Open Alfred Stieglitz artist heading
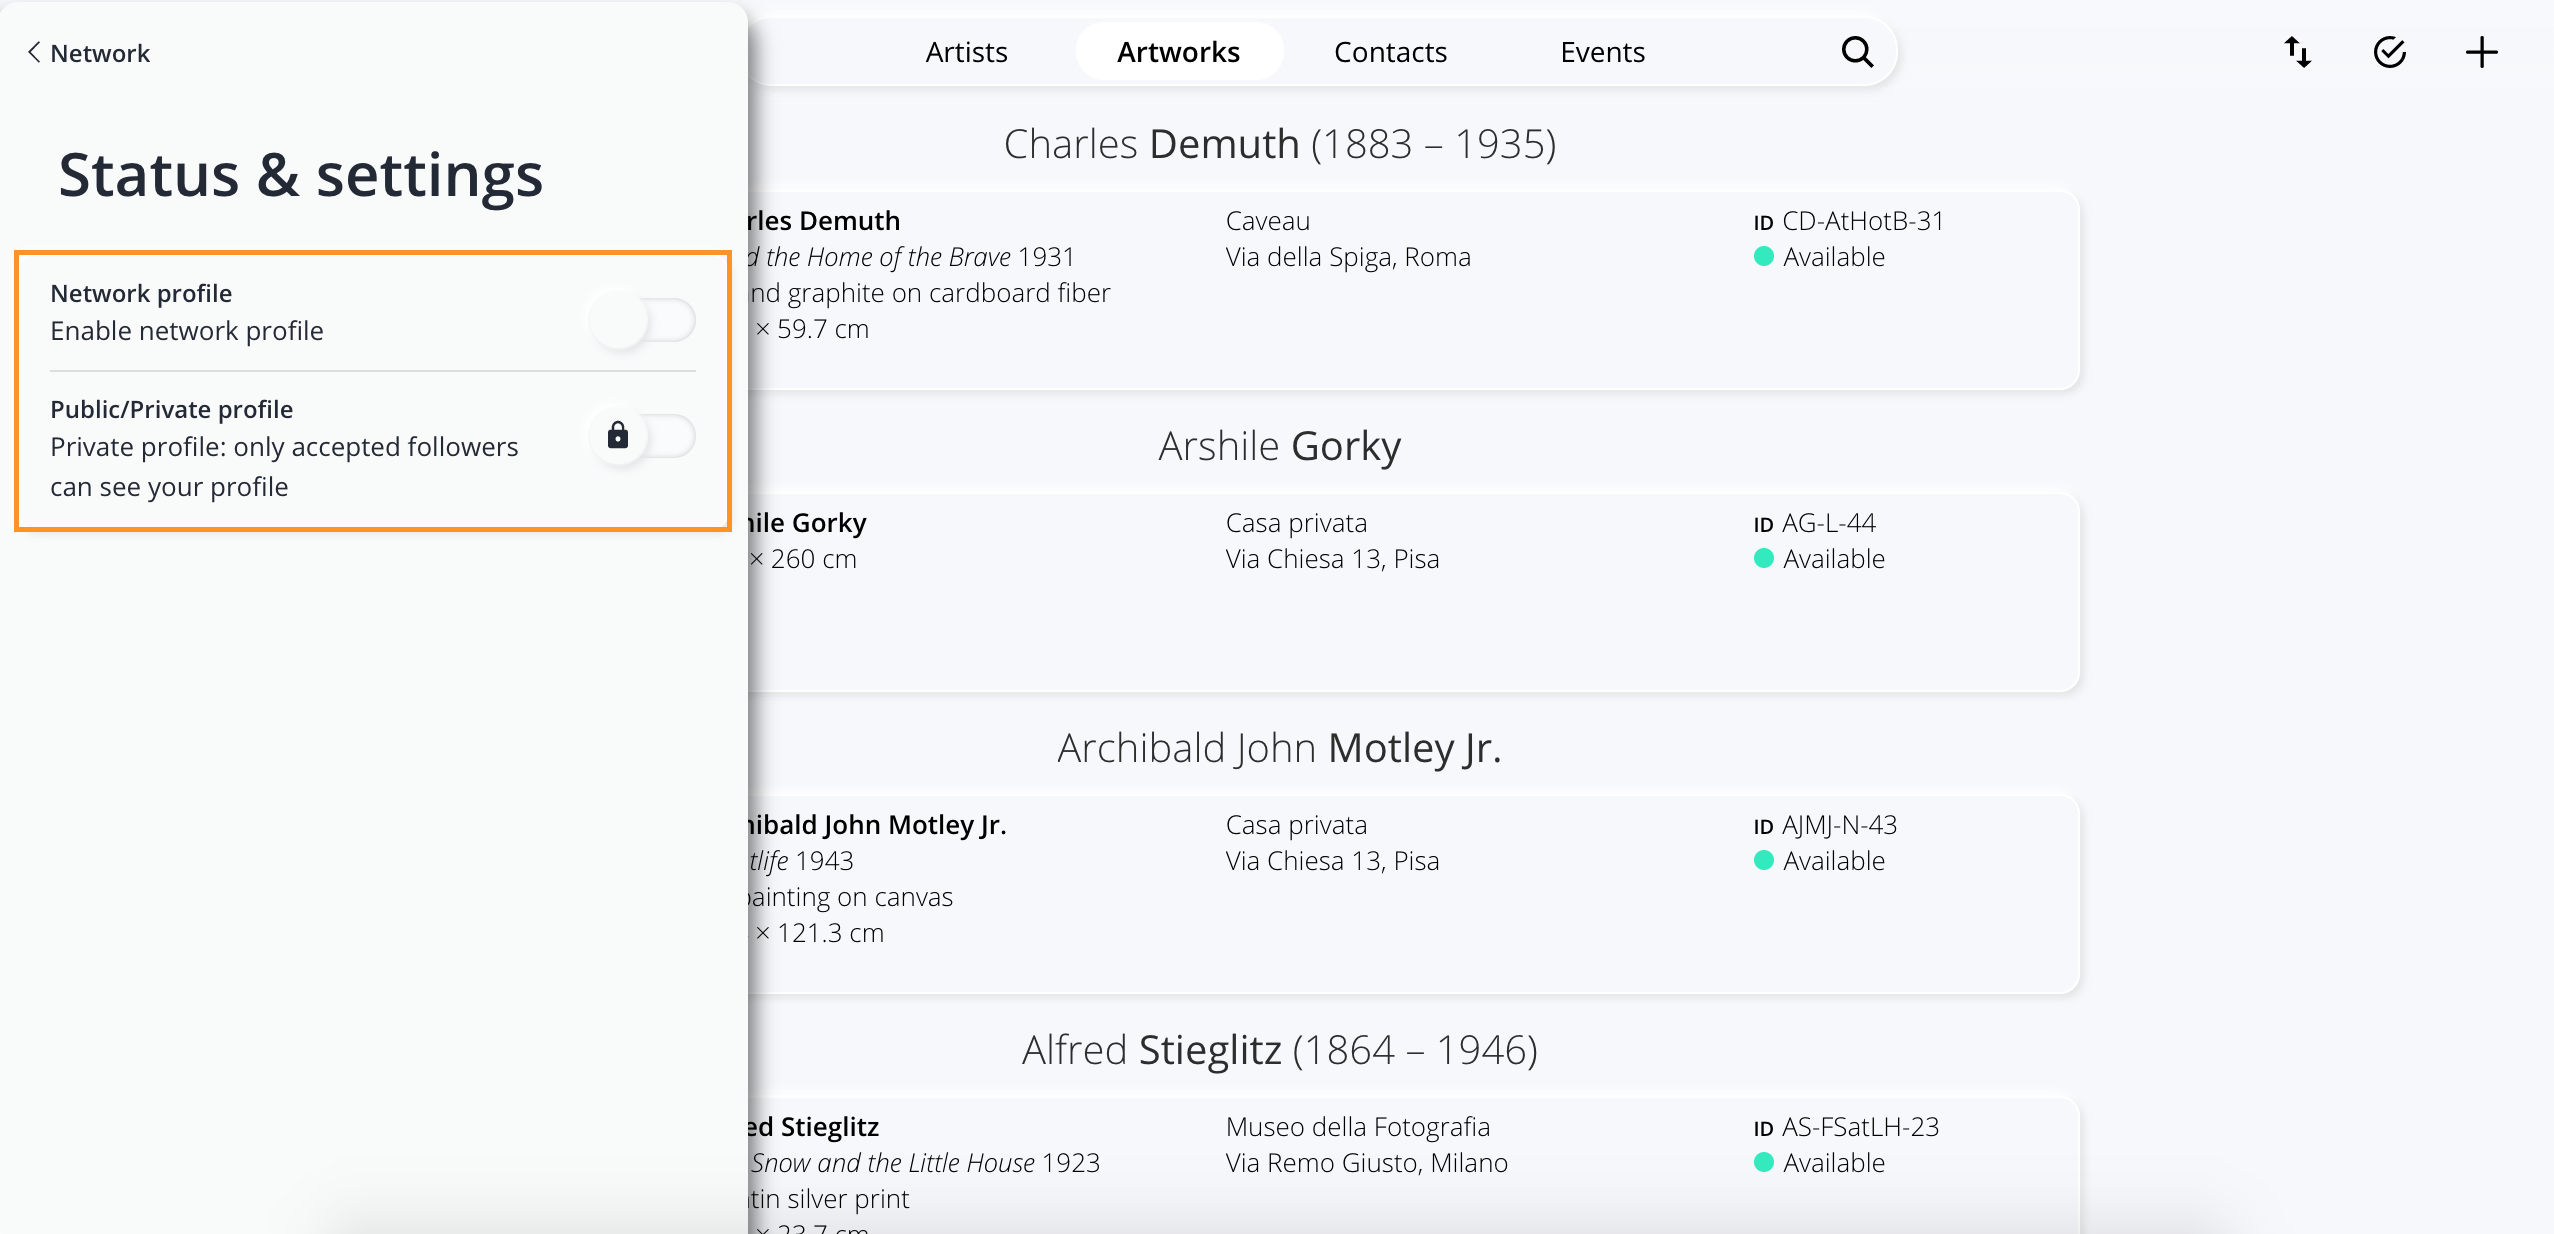The image size is (2554, 1234). (x=1280, y=1050)
